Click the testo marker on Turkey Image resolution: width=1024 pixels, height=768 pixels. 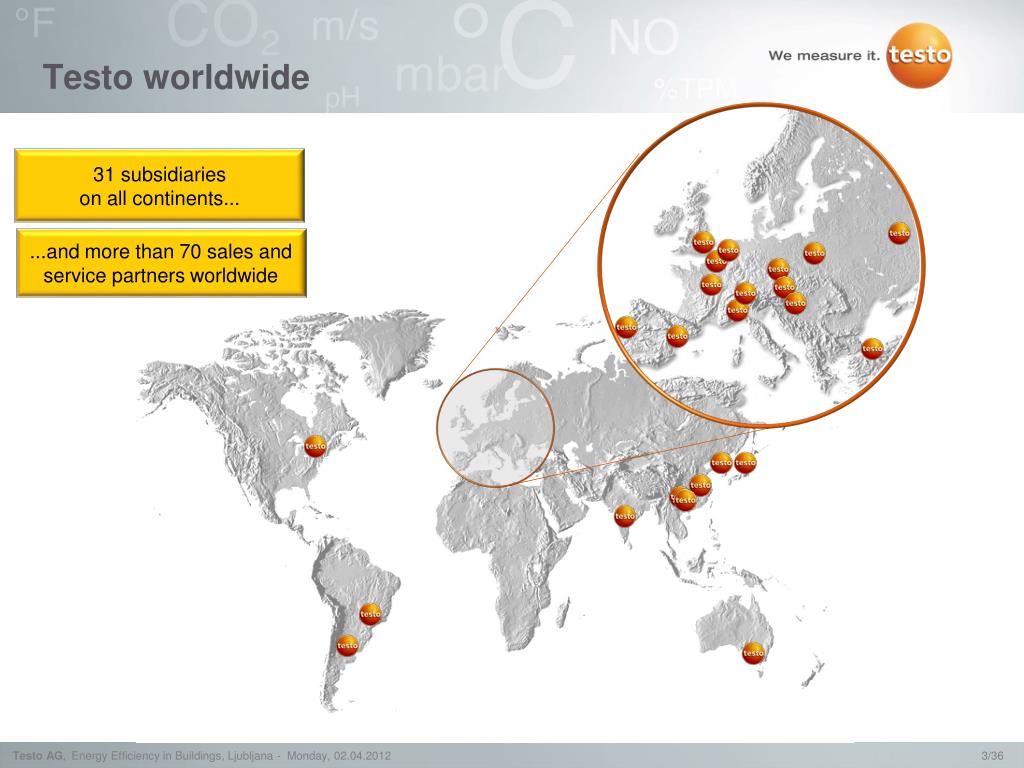[872, 348]
